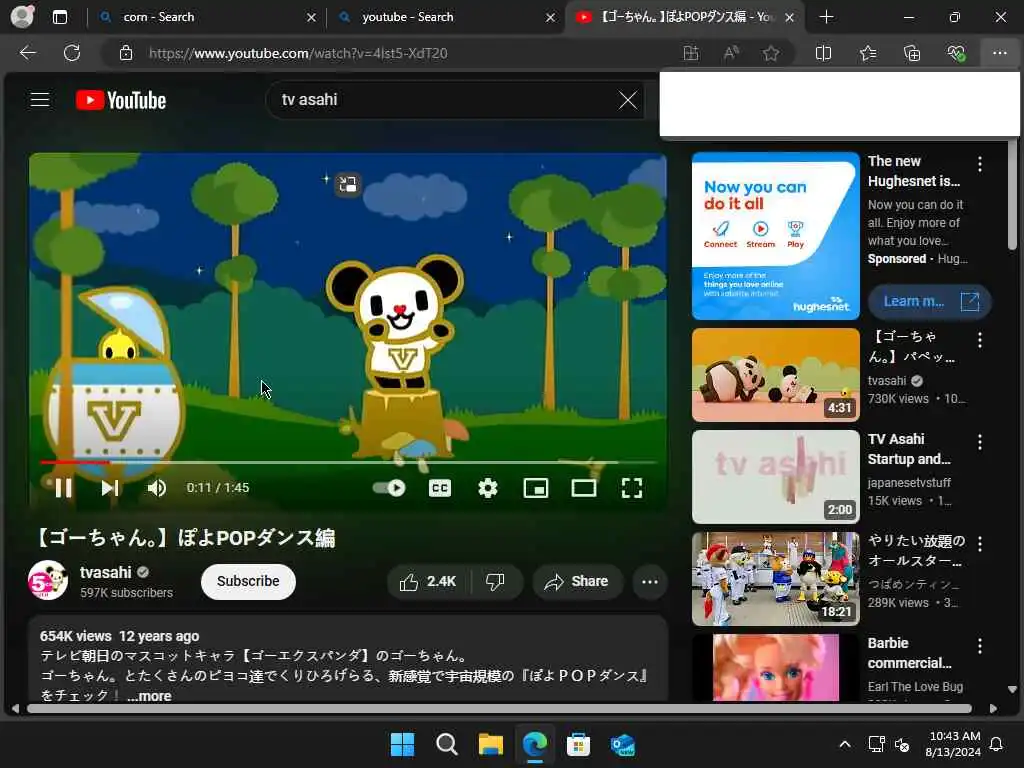The height and width of the screenshot is (768, 1024).
Task: Switch to miniplayer mode
Action: tap(536, 488)
